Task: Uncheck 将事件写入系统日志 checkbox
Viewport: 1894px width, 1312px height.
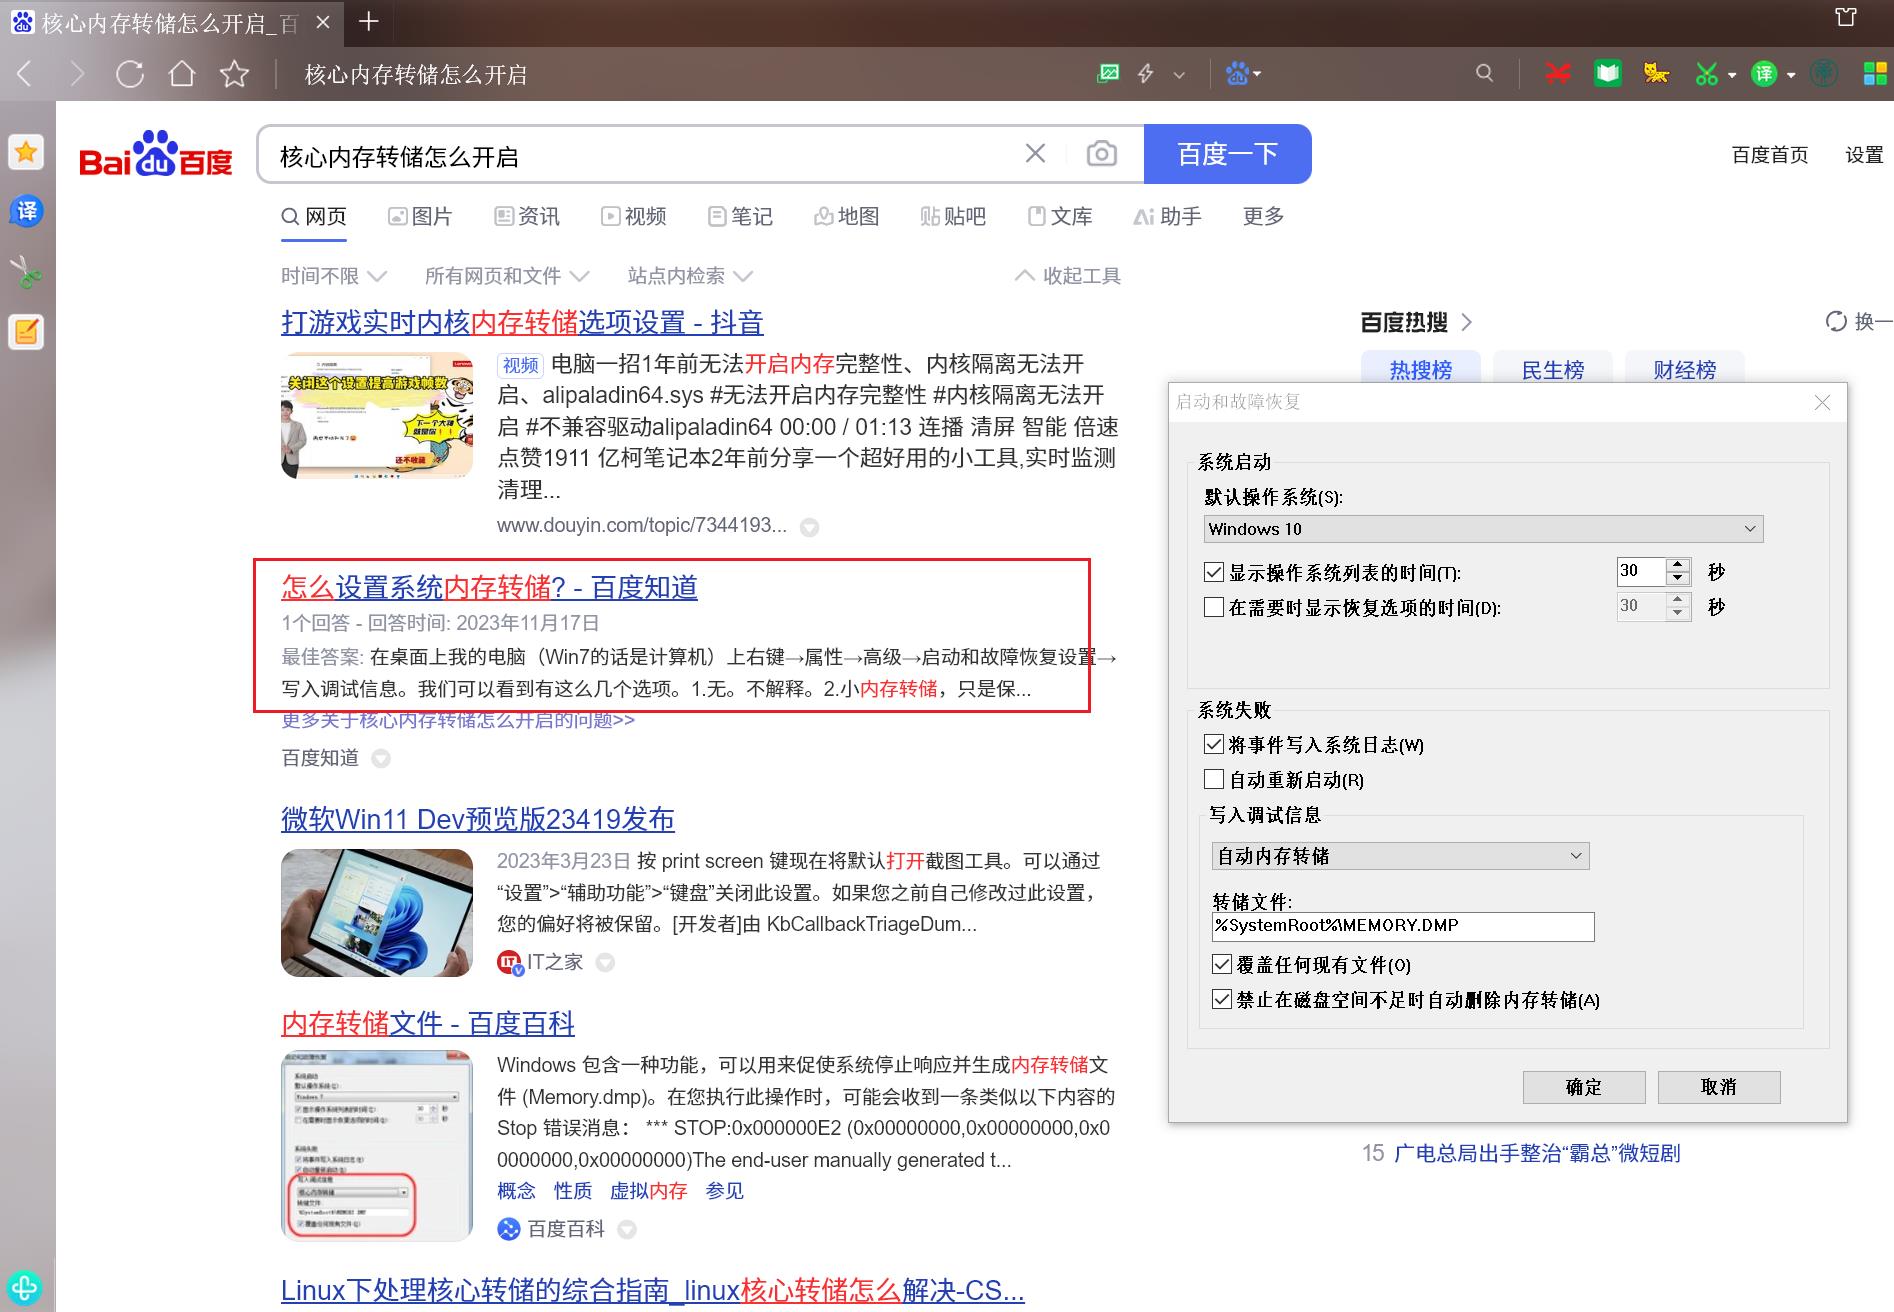Action: coord(1214,745)
